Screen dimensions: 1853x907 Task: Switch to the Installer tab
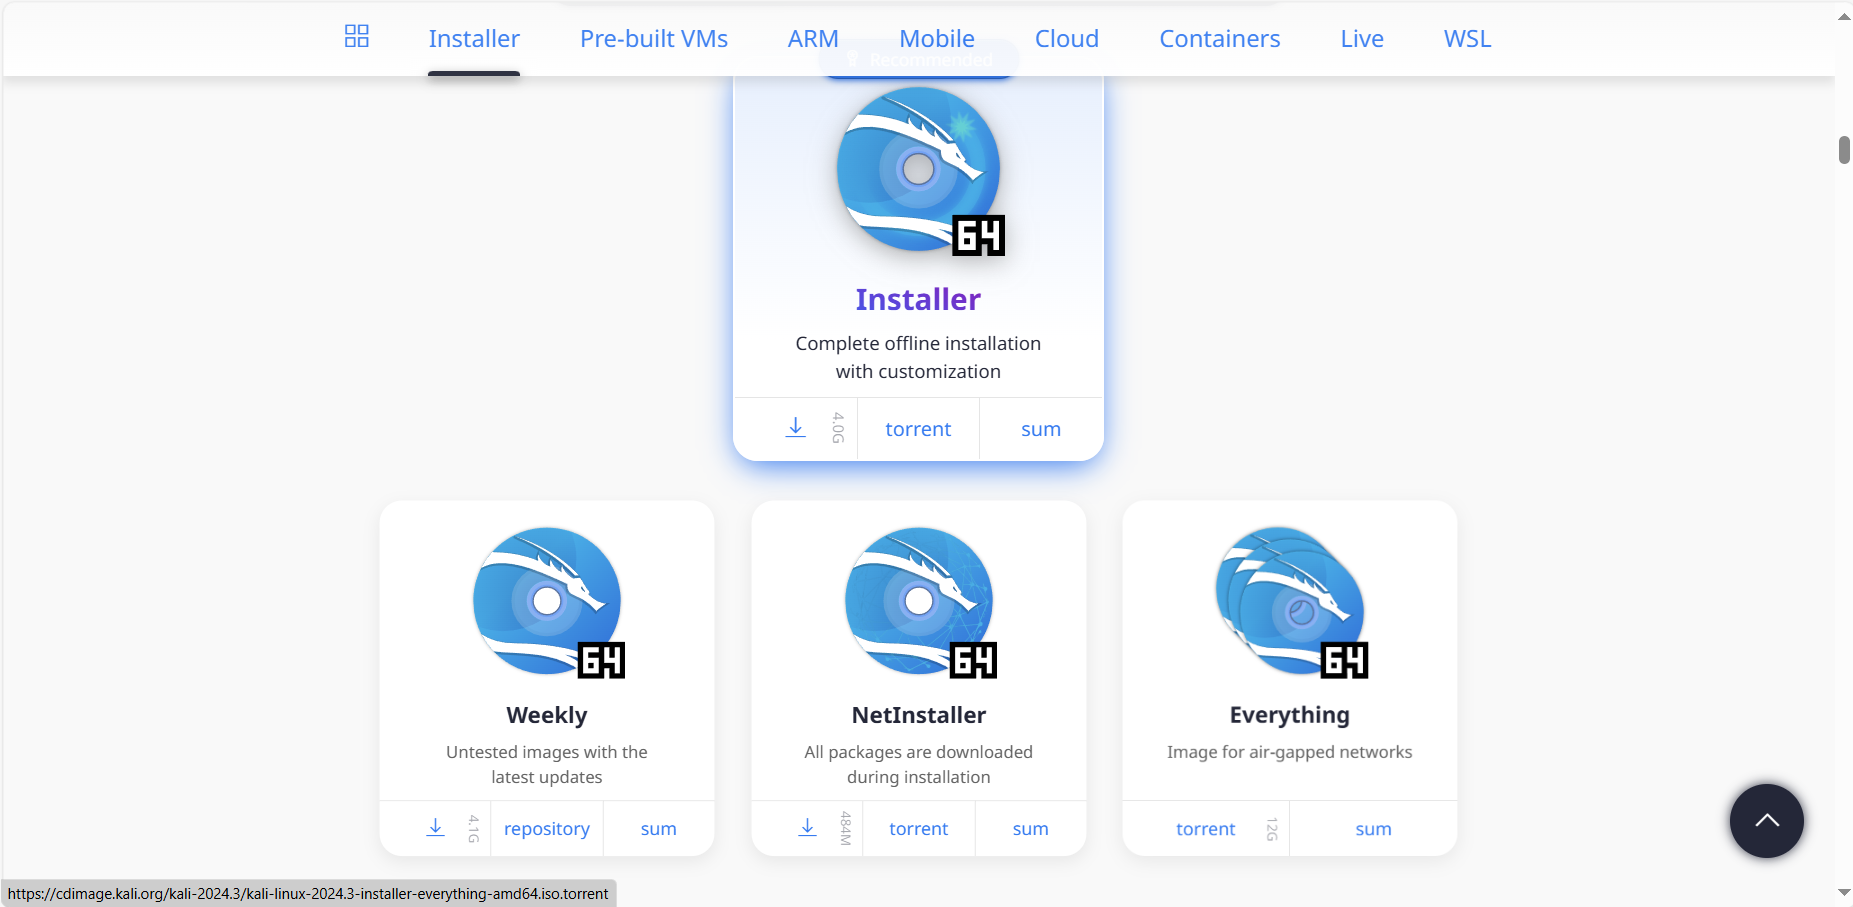(x=474, y=39)
